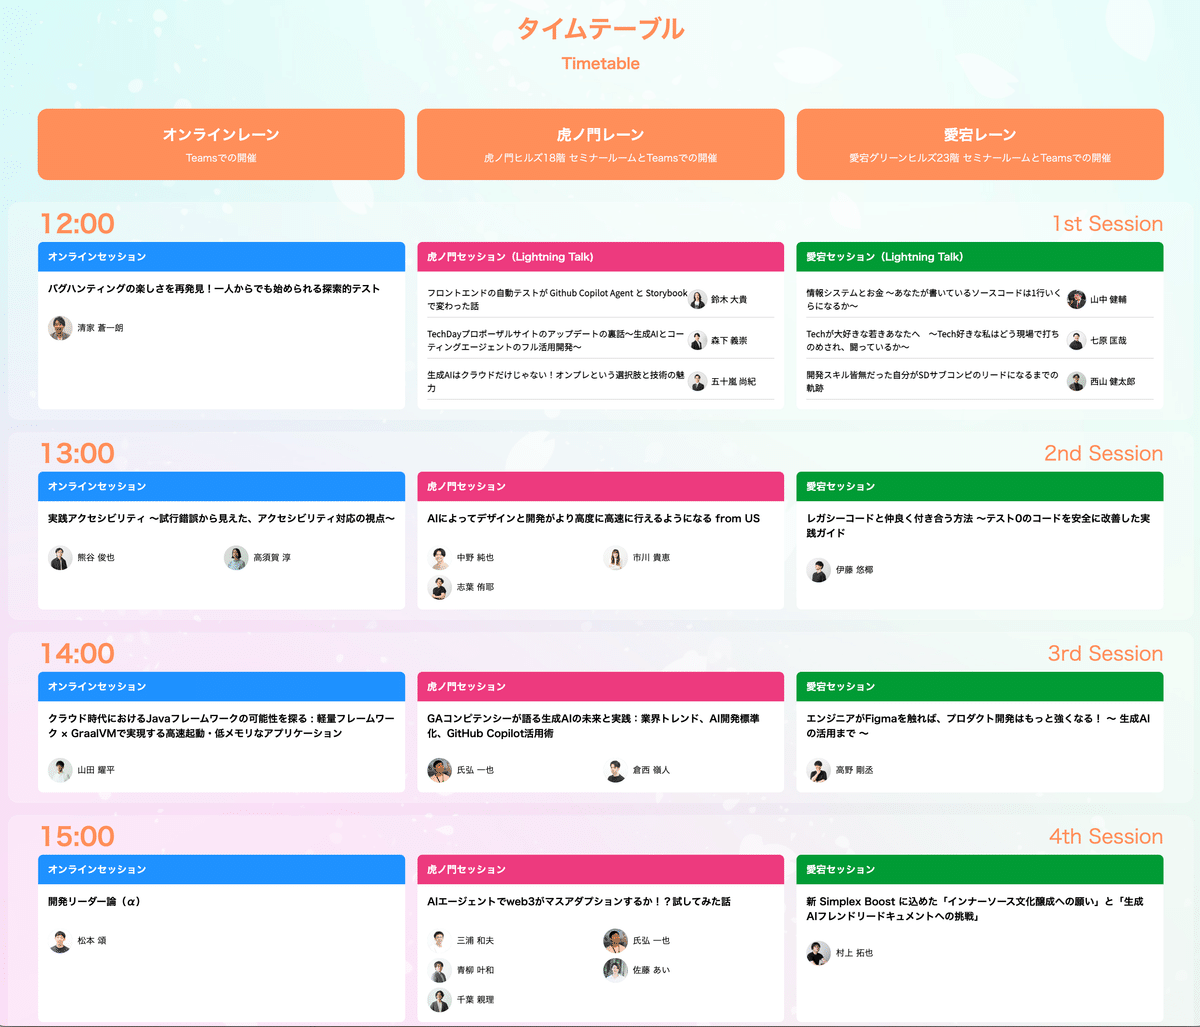The height and width of the screenshot is (1027, 1200).
Task: Click 村上 拓也's speaker photo
Action: tap(818, 953)
